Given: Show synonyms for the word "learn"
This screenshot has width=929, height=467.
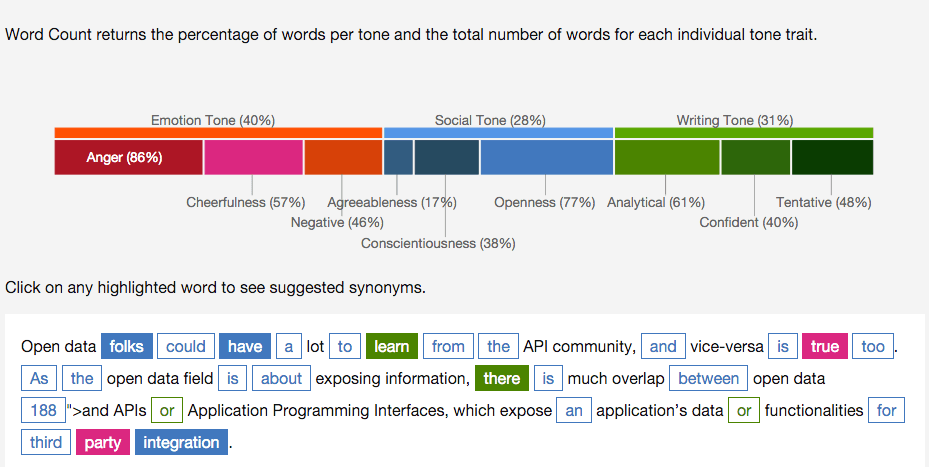Looking at the screenshot, I should (x=391, y=346).
